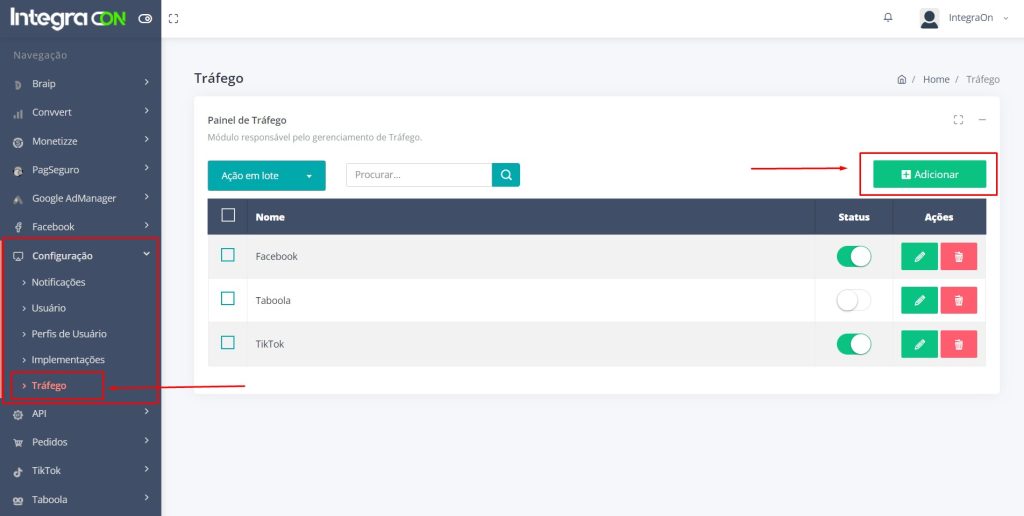Edit the Facebook traffic entry
Image resolution: width=1024 pixels, height=516 pixels.
(919, 257)
